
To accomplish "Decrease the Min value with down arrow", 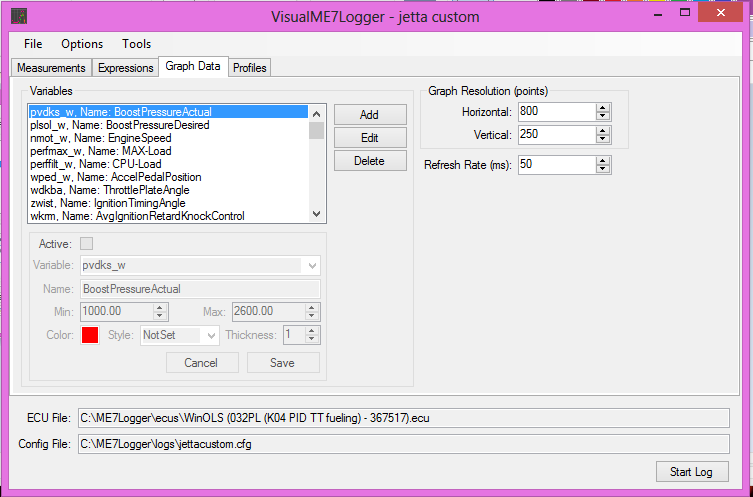I will (160, 315).
